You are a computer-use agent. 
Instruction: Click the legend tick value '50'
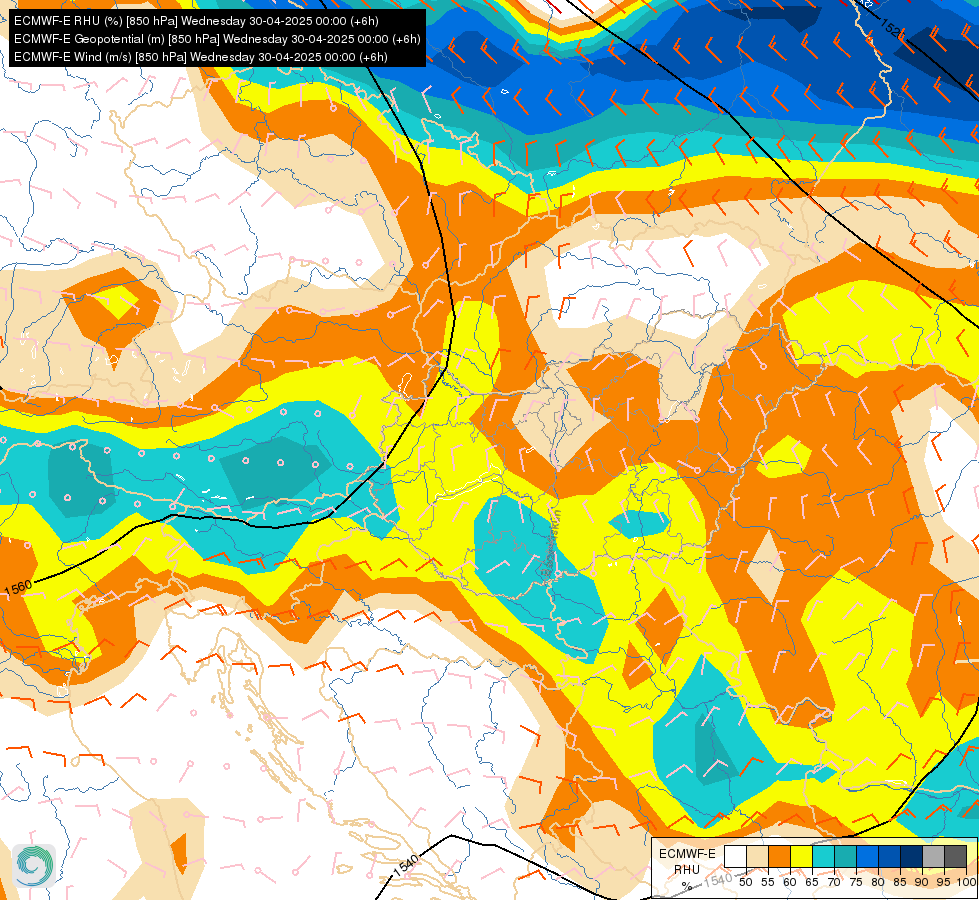pos(746,882)
